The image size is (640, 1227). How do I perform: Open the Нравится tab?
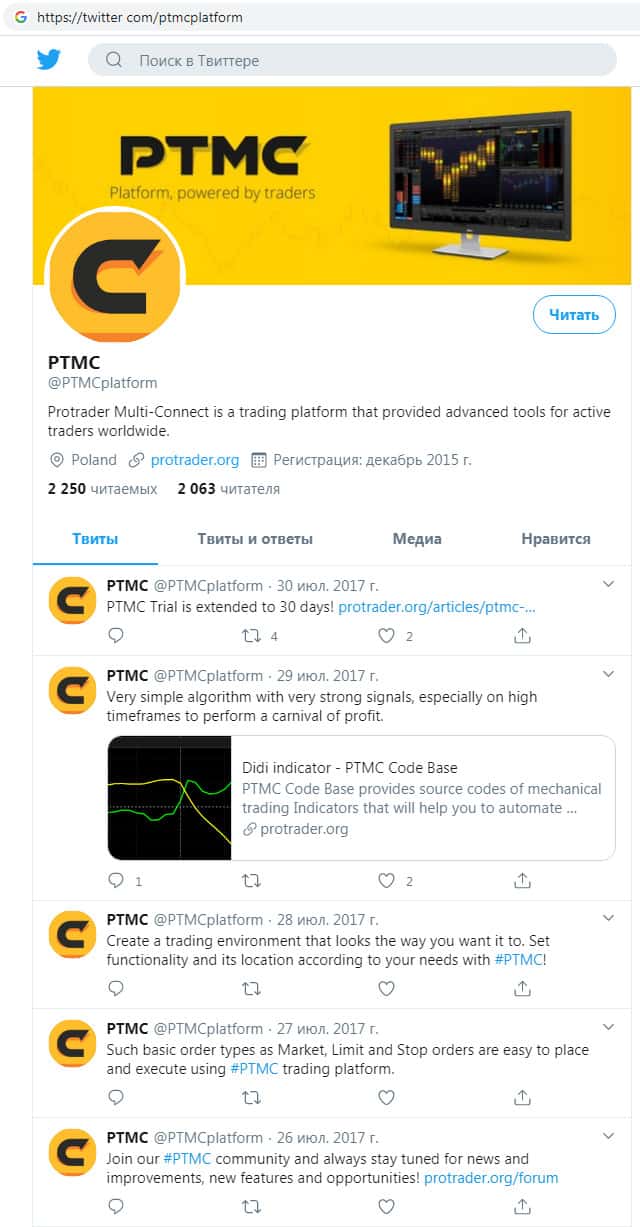556,539
